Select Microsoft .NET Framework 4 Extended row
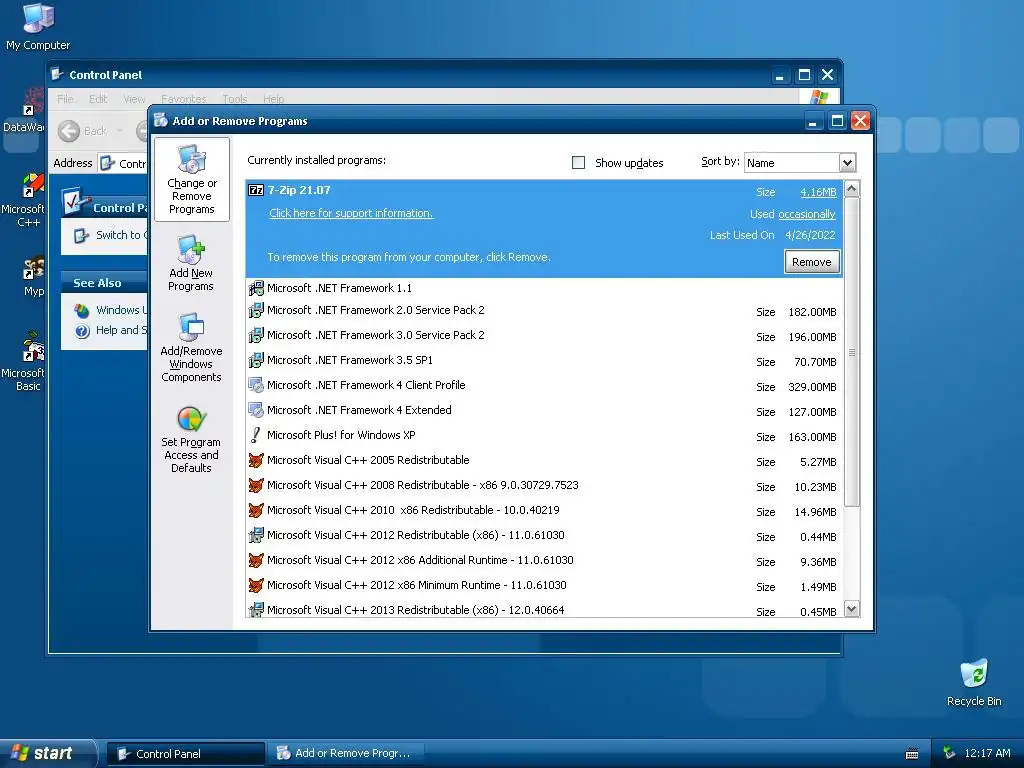Screen dimensions: 1024x768 point(544,411)
